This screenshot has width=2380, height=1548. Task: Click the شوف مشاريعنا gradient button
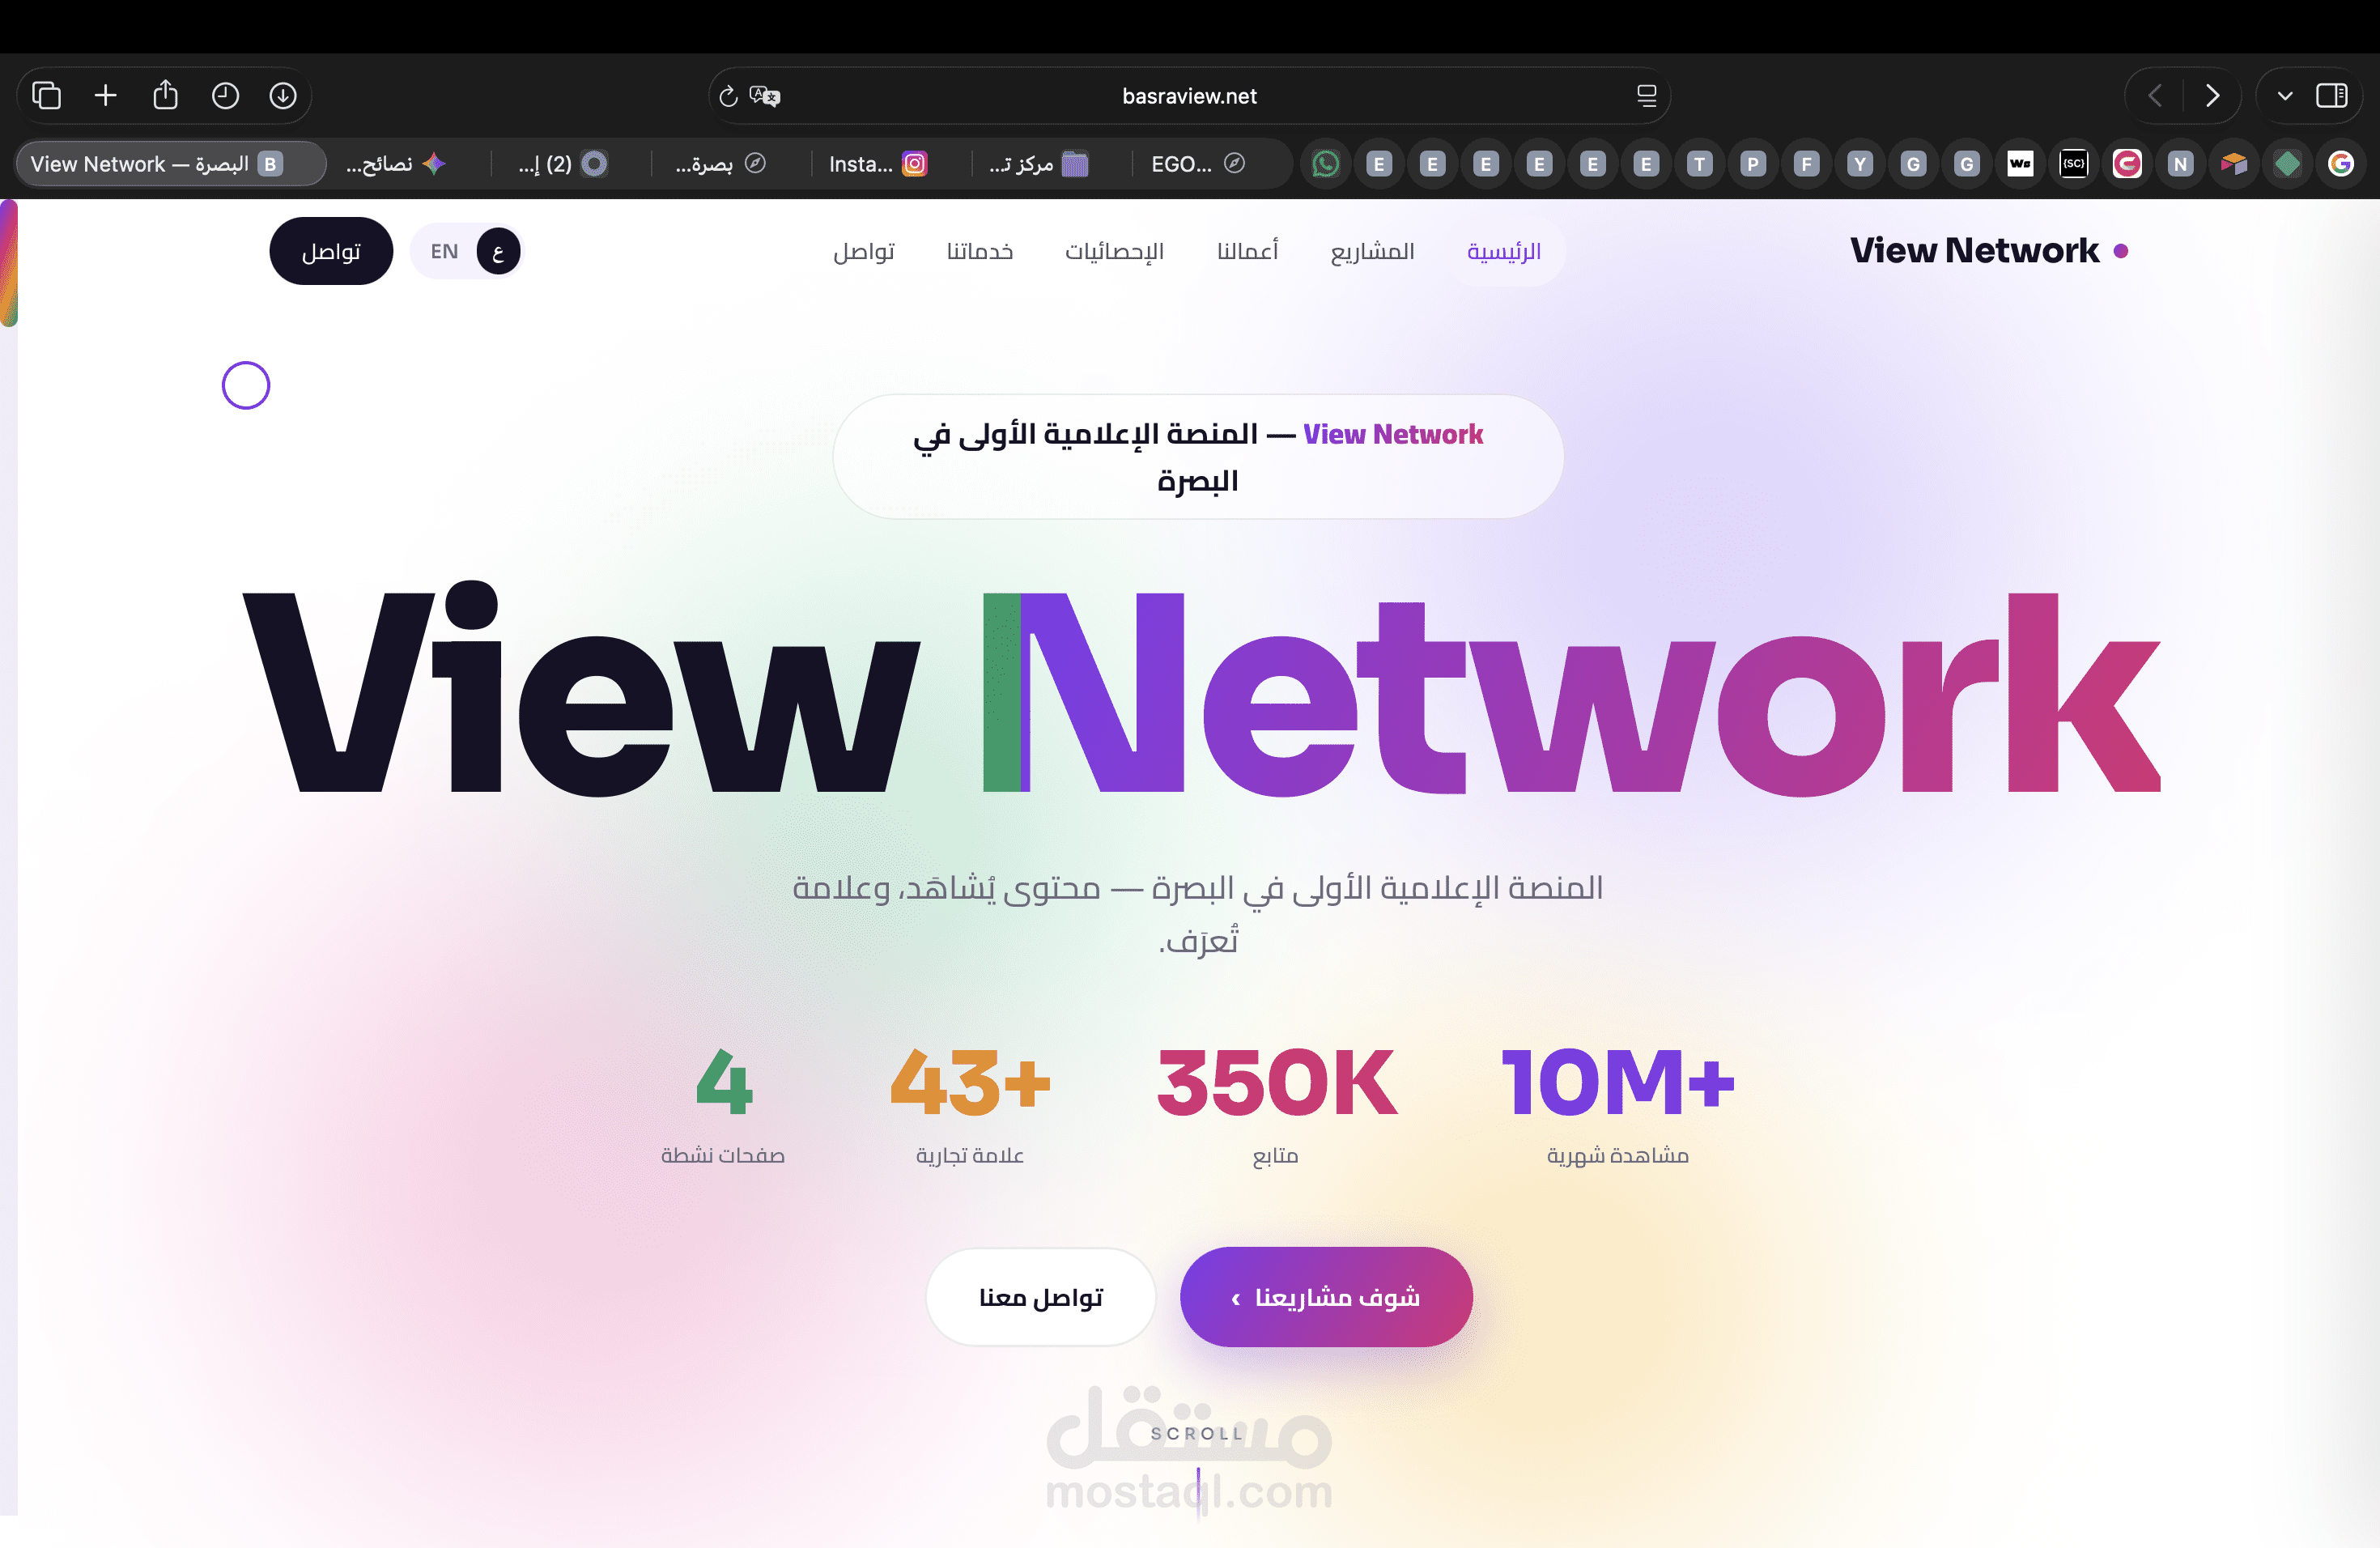tap(1326, 1297)
